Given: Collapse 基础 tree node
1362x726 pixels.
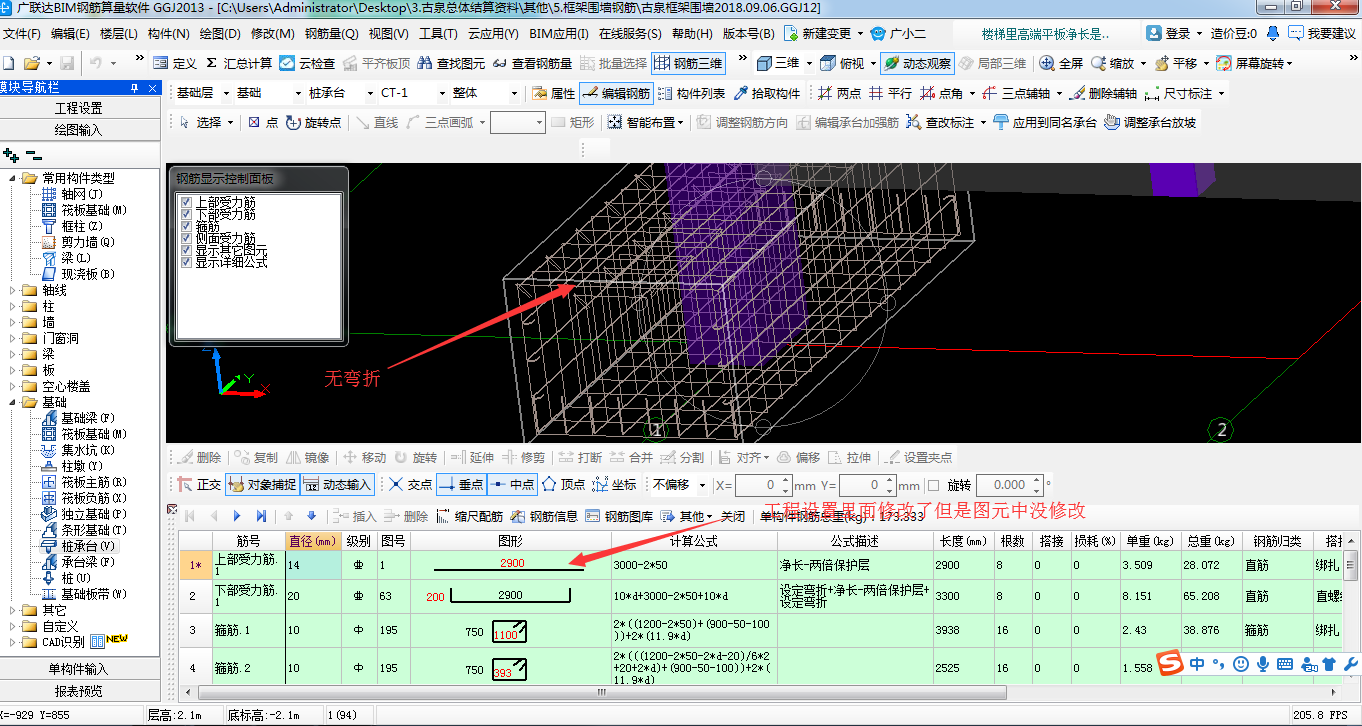Looking at the screenshot, I should coord(13,402).
